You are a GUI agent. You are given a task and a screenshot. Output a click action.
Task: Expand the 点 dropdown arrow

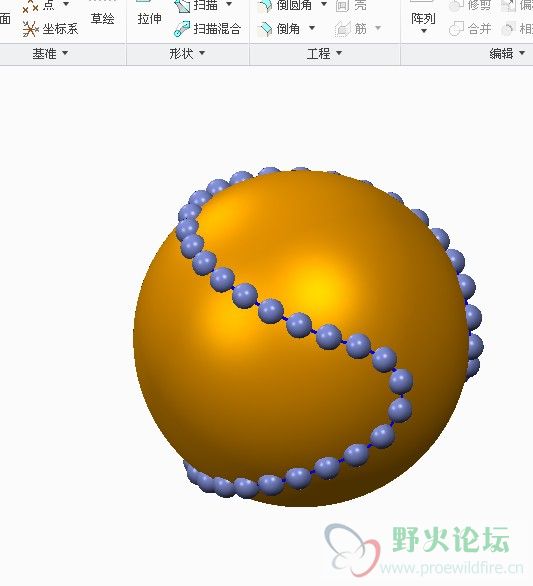coord(66,4)
